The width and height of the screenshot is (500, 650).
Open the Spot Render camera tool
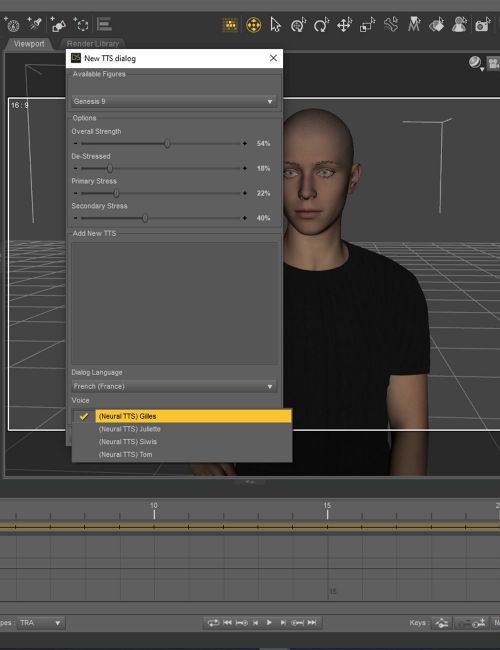[483, 25]
